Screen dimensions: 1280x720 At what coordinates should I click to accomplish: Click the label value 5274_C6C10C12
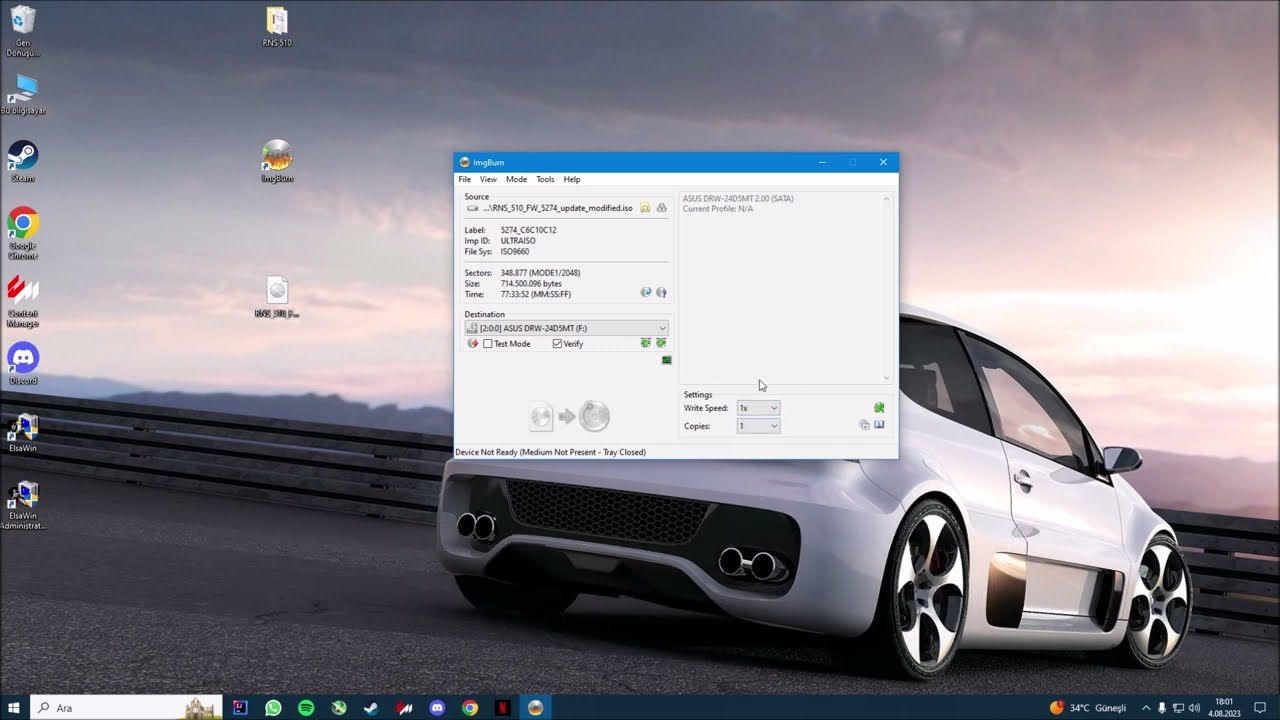tap(528, 230)
